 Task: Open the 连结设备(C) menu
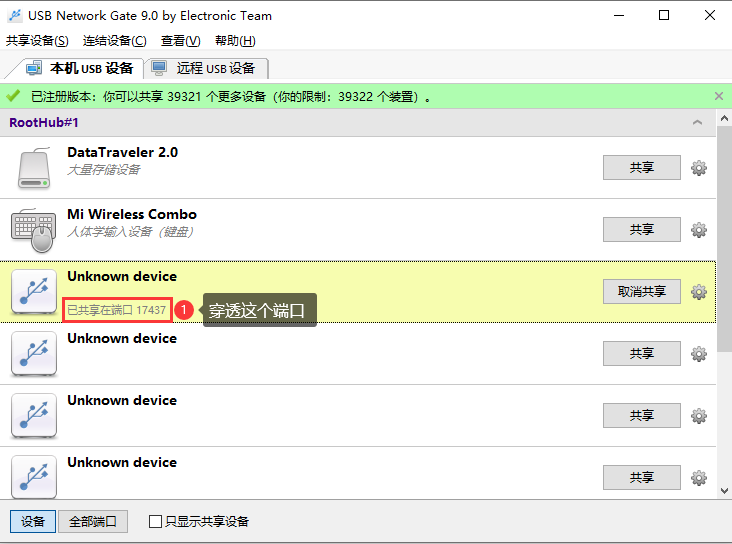114,41
